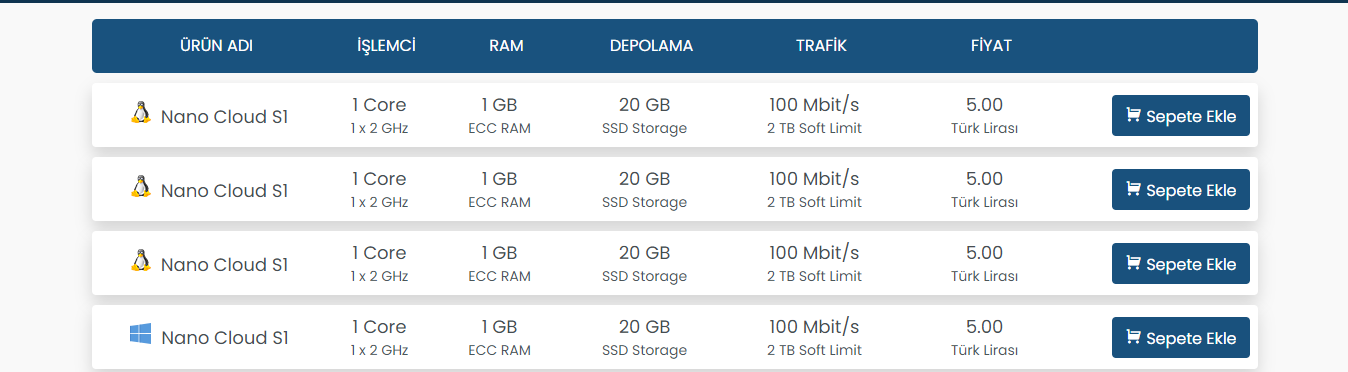The image size is (1348, 372).
Task: Pick "20 GB" in the Windows row
Action: (644, 327)
